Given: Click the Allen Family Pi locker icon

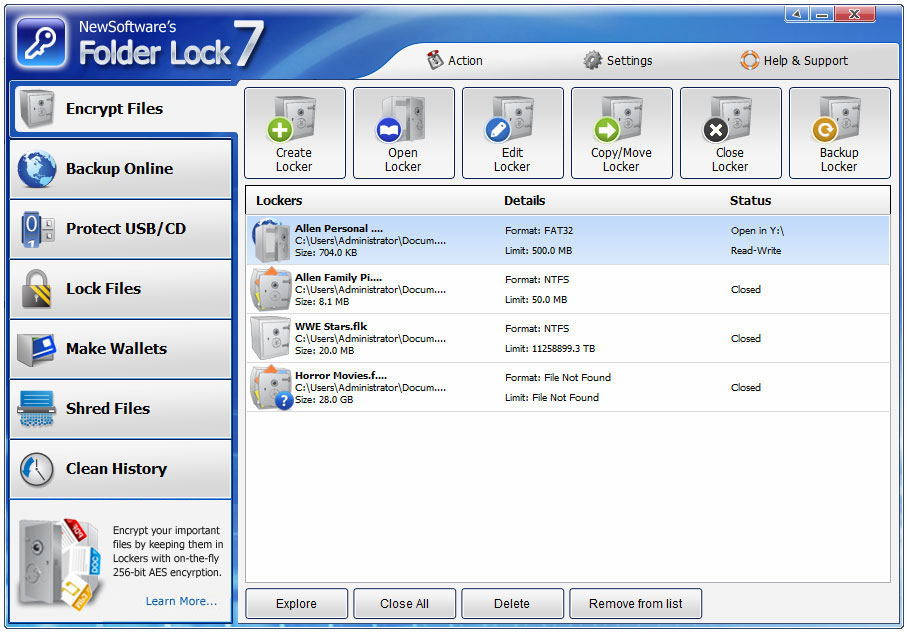Looking at the screenshot, I should [x=271, y=289].
